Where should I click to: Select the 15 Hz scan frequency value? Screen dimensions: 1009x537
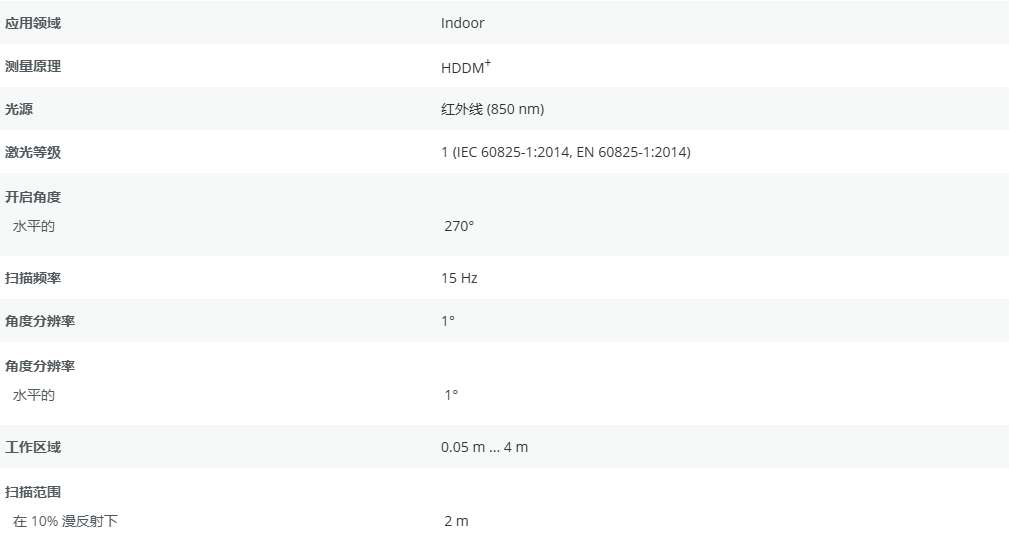[x=459, y=278]
